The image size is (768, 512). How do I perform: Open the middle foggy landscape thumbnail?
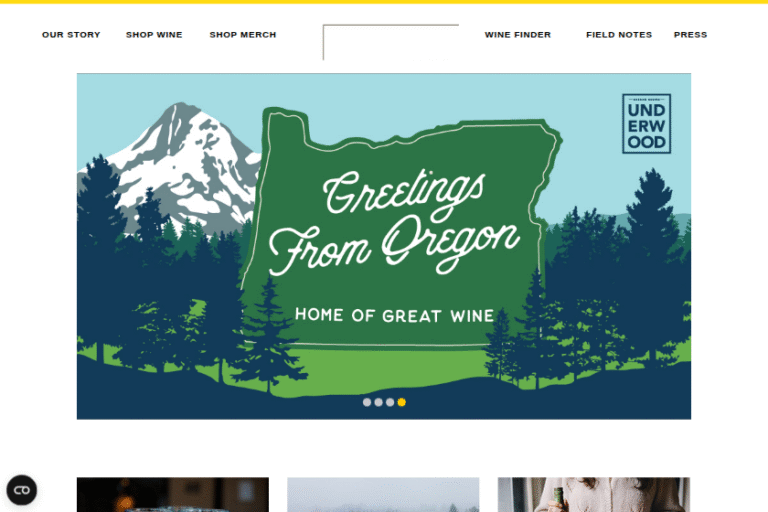pyautogui.click(x=383, y=495)
